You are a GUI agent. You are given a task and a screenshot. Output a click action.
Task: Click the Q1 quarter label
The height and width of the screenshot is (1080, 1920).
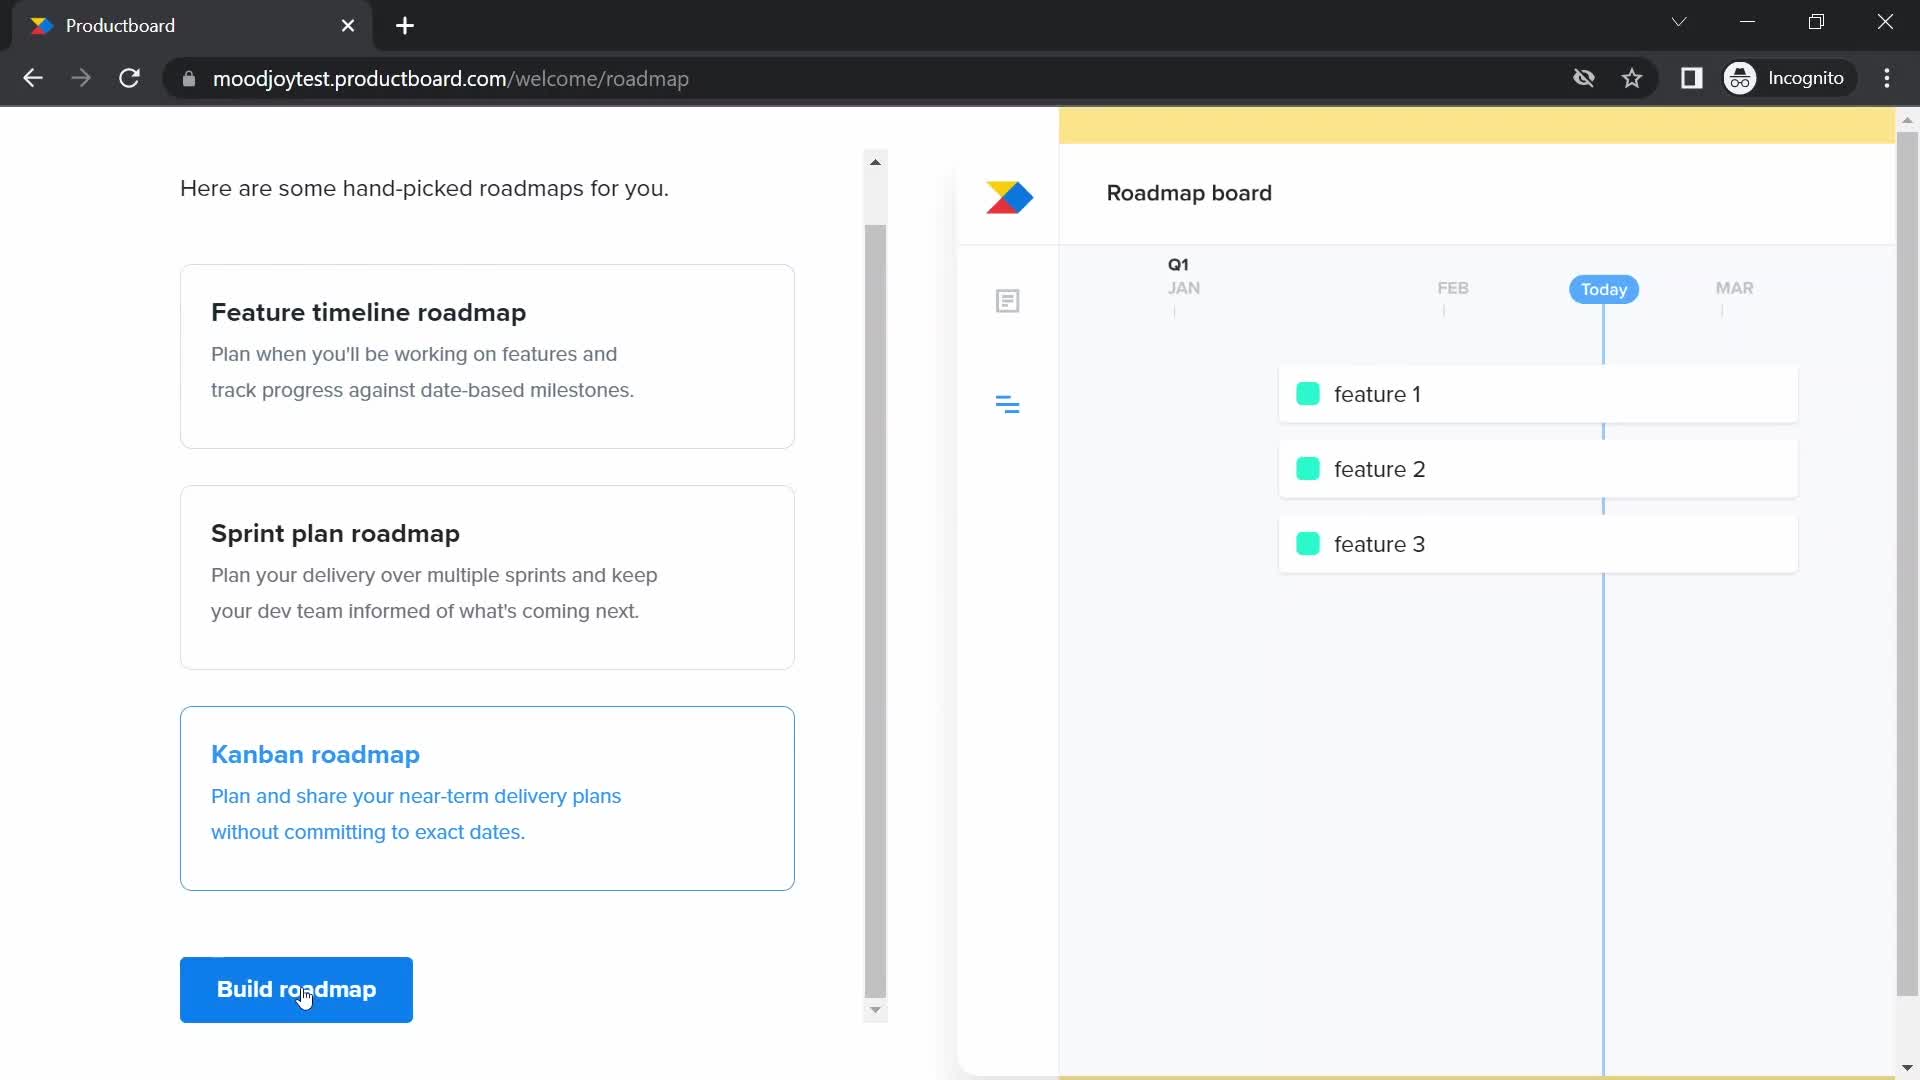coord(1178,264)
